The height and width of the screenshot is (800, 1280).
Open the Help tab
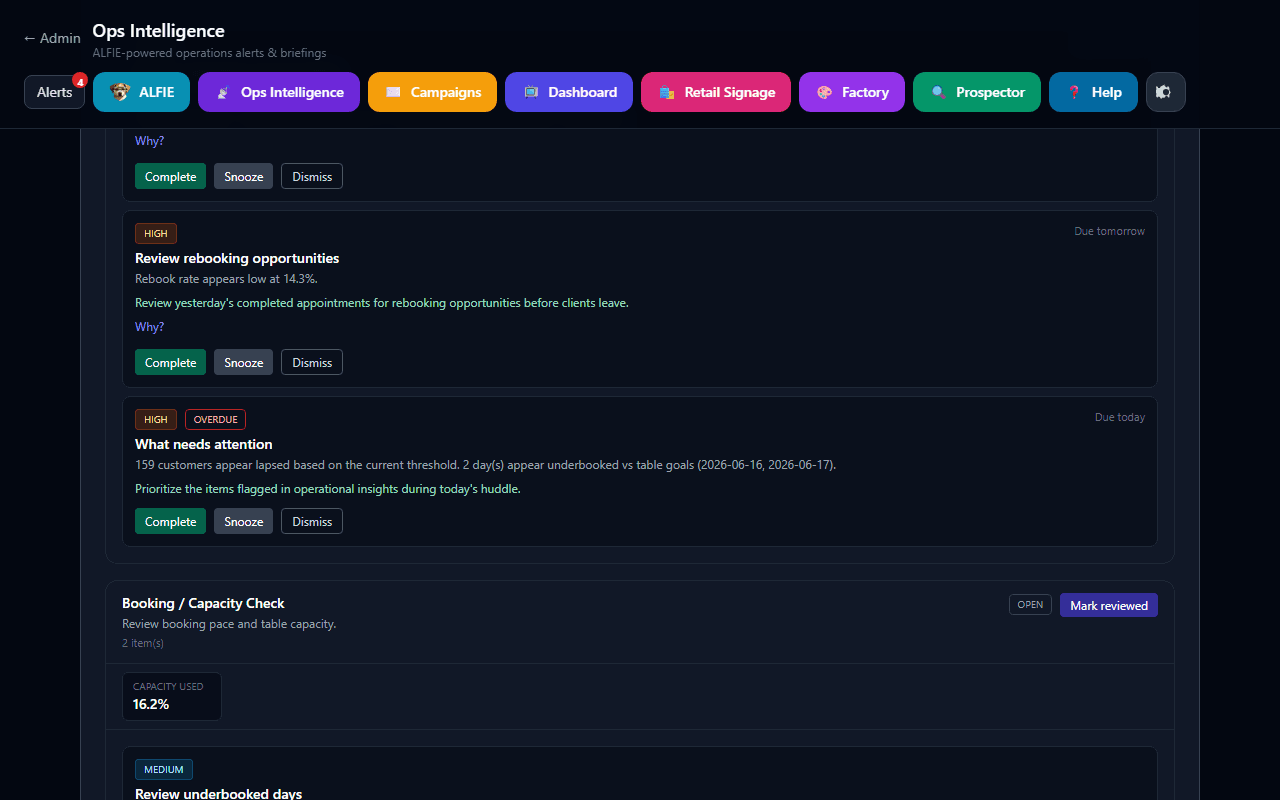click(1093, 92)
